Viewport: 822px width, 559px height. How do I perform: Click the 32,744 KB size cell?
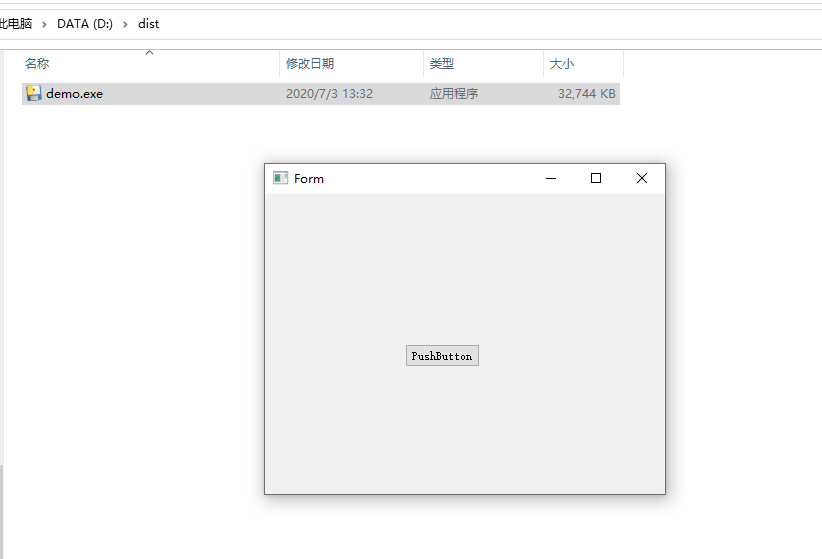pos(587,94)
